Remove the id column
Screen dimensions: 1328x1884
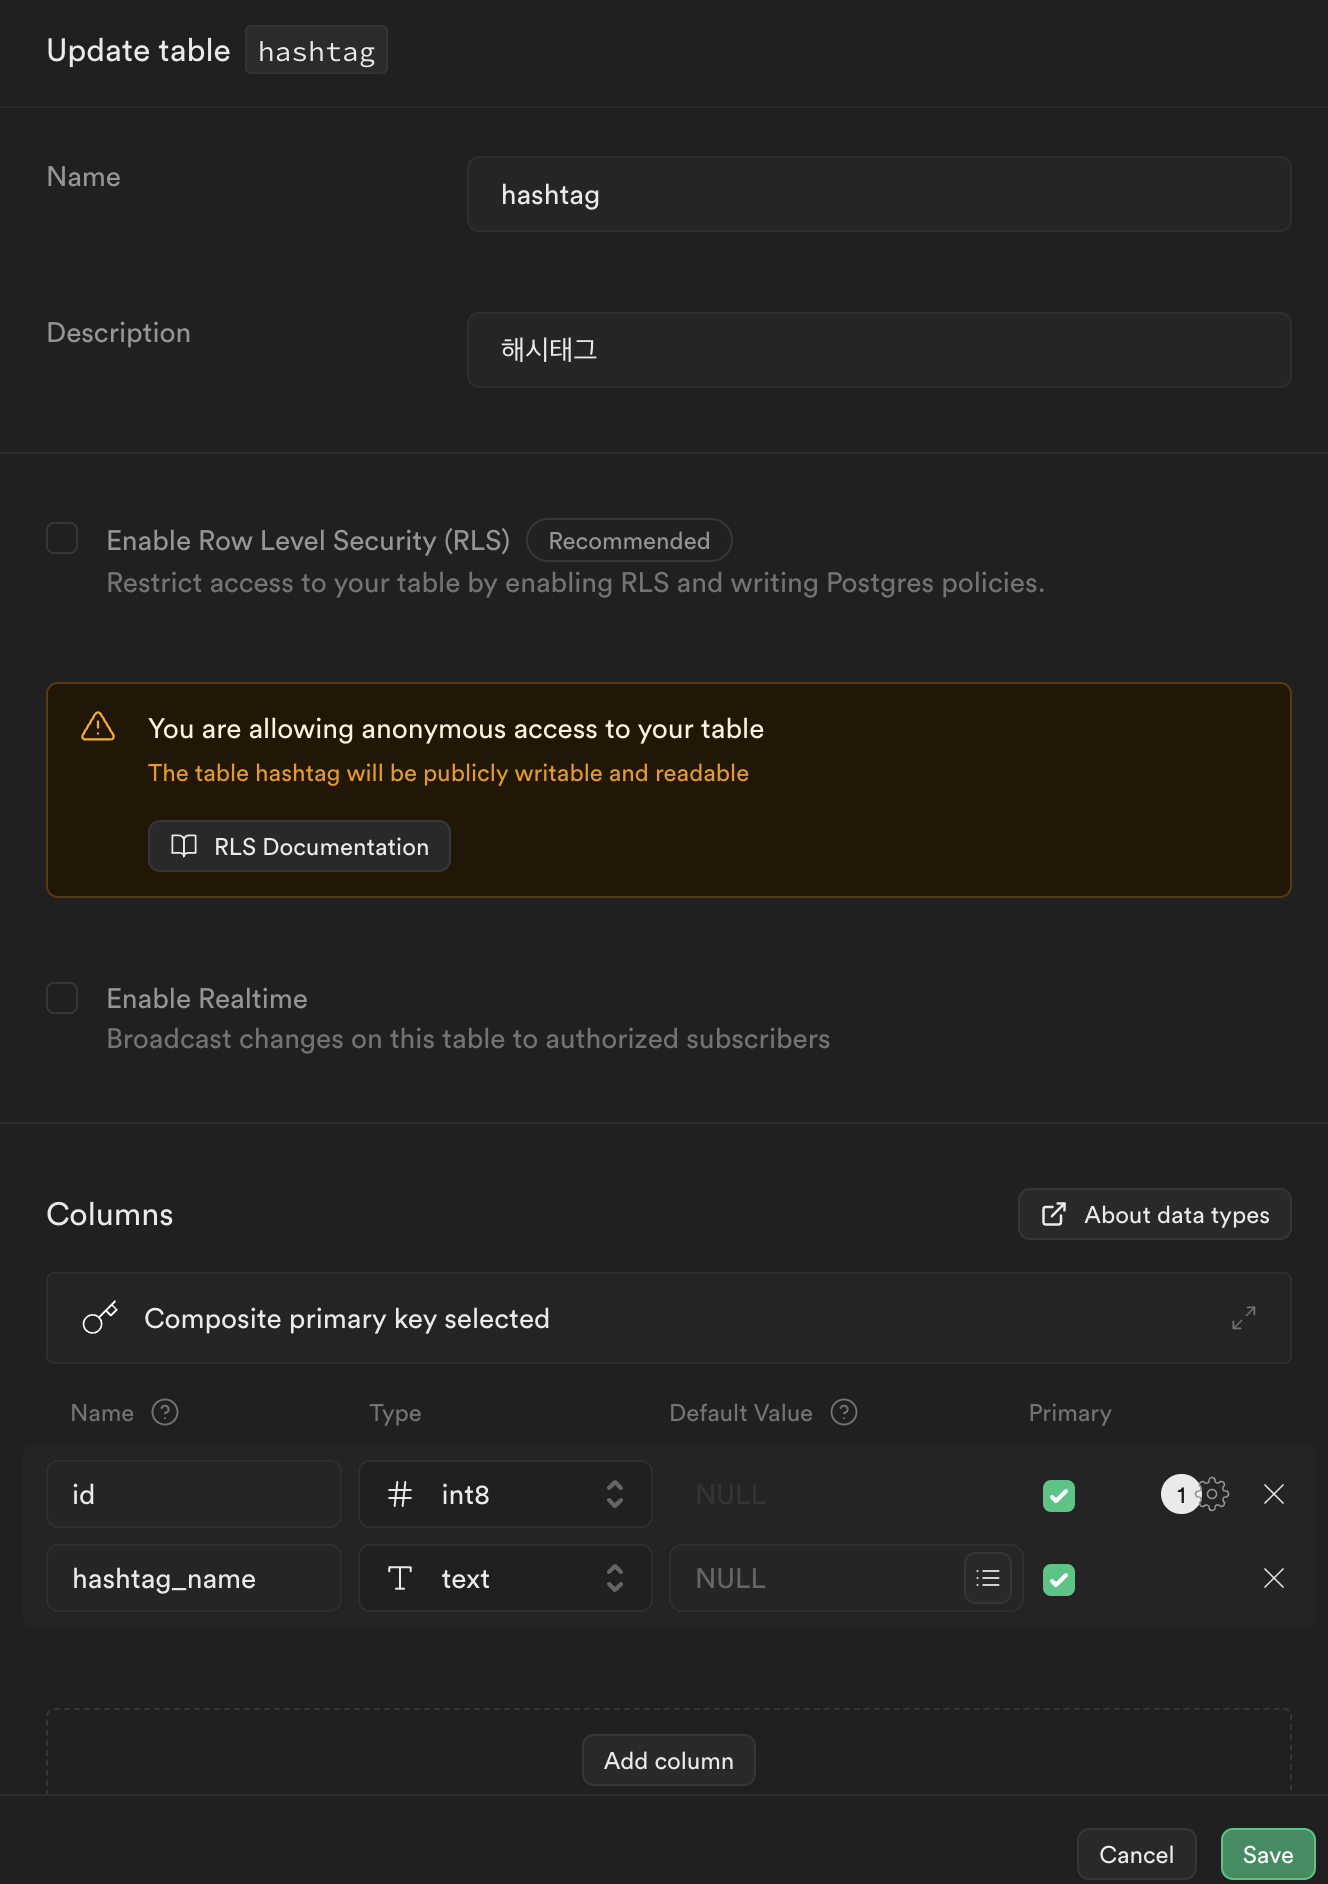1274,1494
